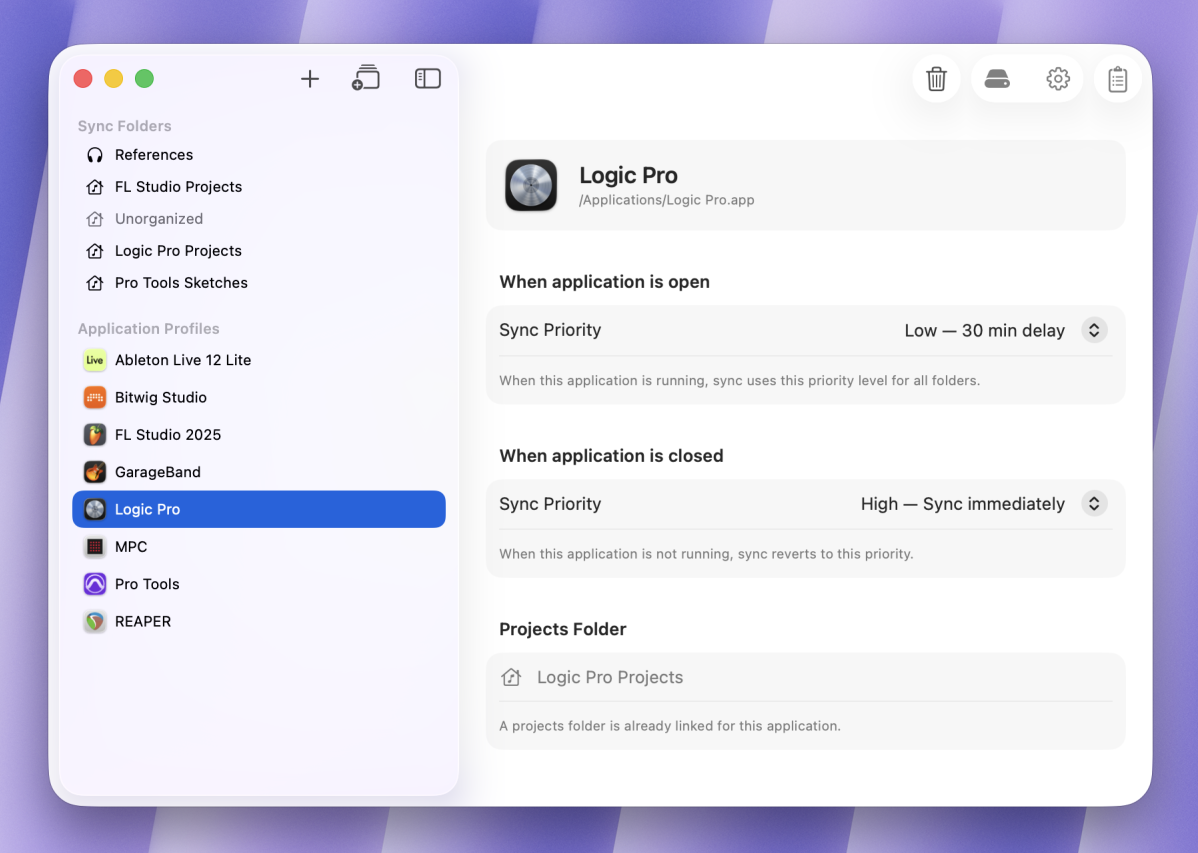
Task: Toggle the sidebar visibility icon
Action: (x=428, y=79)
